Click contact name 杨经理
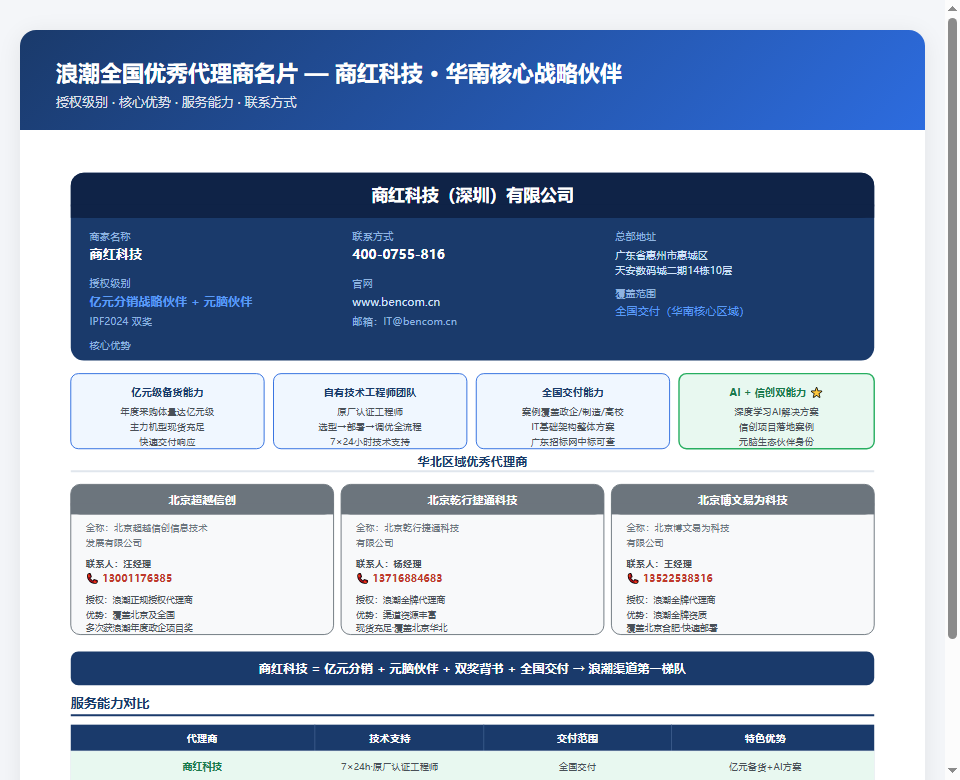960x780 pixels. 408,564
